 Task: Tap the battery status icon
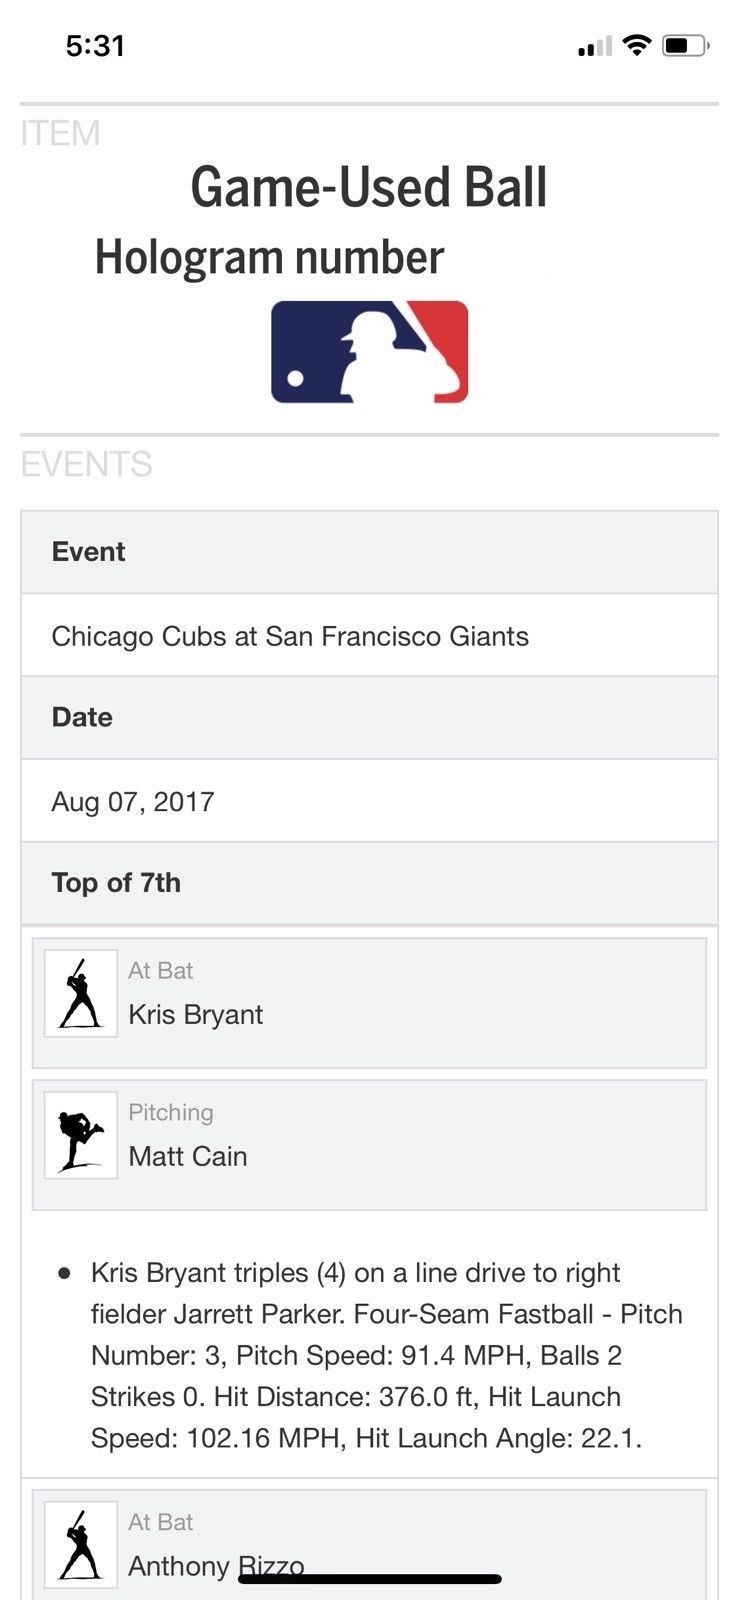tap(686, 45)
